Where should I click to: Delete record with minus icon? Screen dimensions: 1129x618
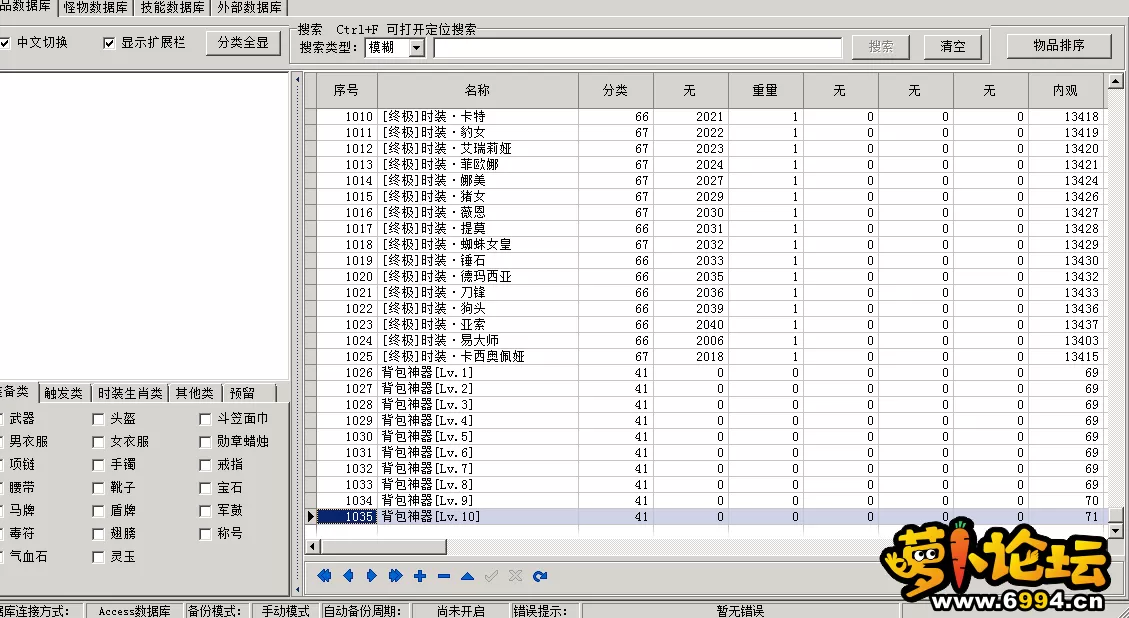coord(444,576)
